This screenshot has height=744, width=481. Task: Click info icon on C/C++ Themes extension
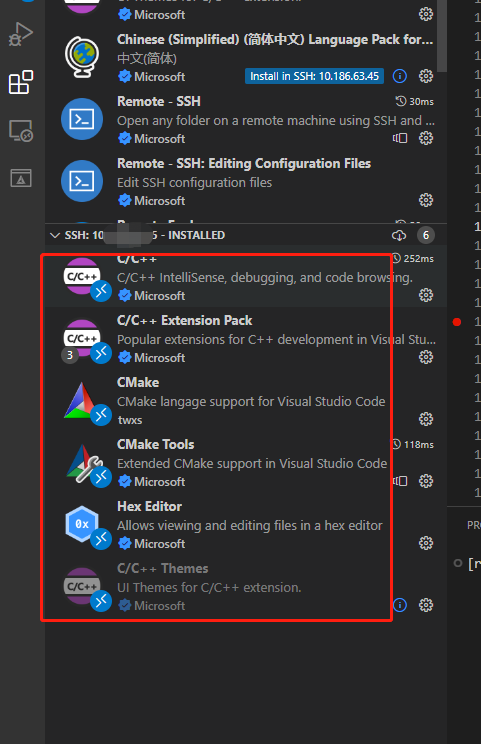pos(400,605)
